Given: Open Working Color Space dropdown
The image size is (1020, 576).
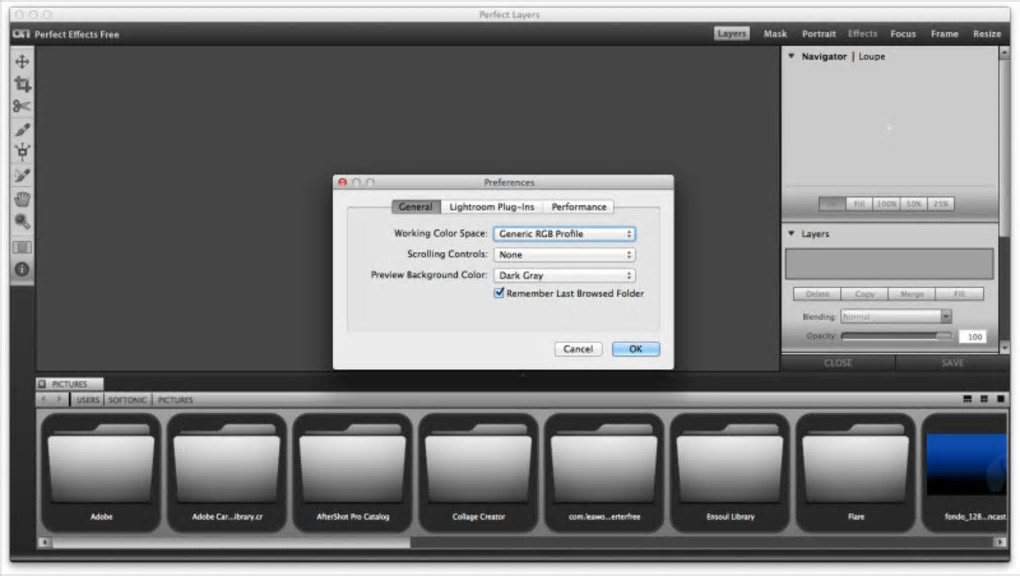Looking at the screenshot, I should click(565, 234).
